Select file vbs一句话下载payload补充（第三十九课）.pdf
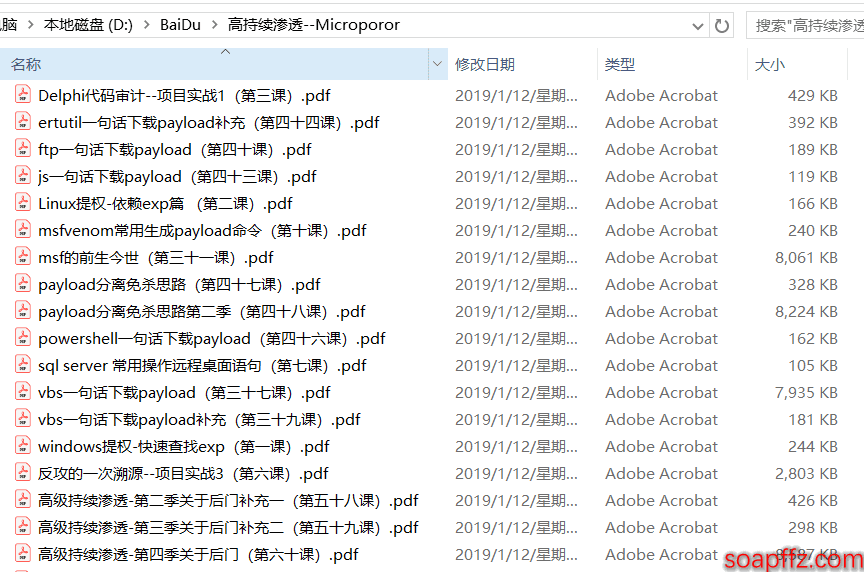864x572 pixels. (x=199, y=419)
